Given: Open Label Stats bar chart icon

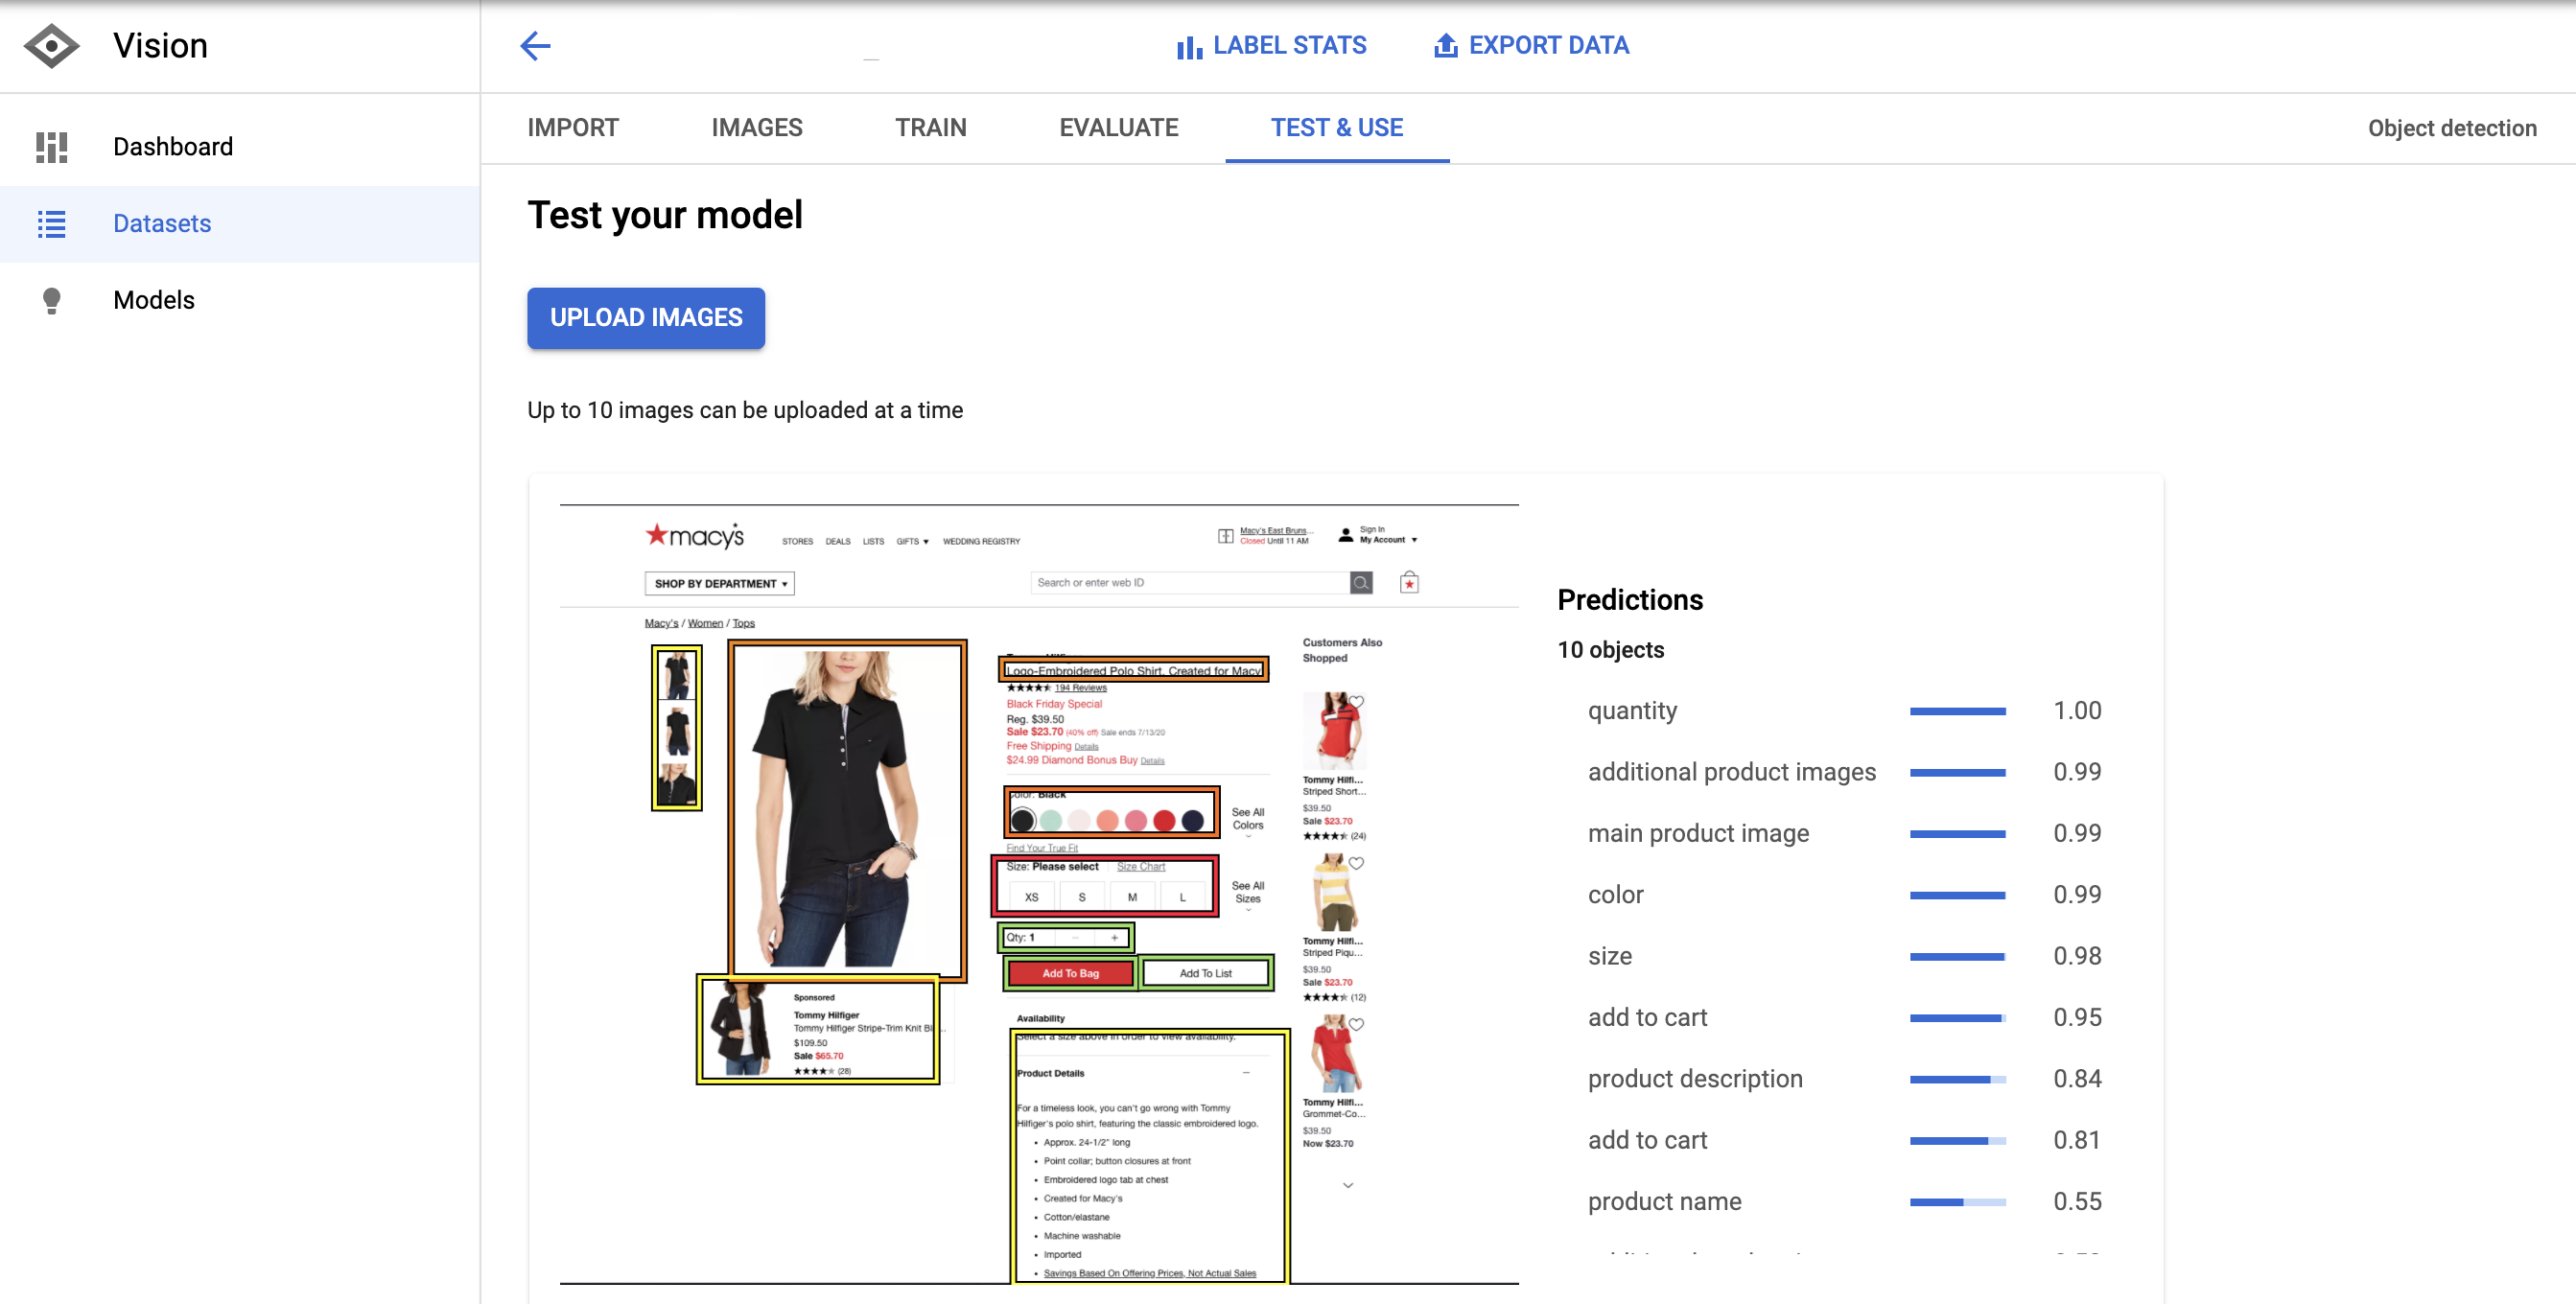Looking at the screenshot, I should pyautogui.click(x=1188, y=47).
